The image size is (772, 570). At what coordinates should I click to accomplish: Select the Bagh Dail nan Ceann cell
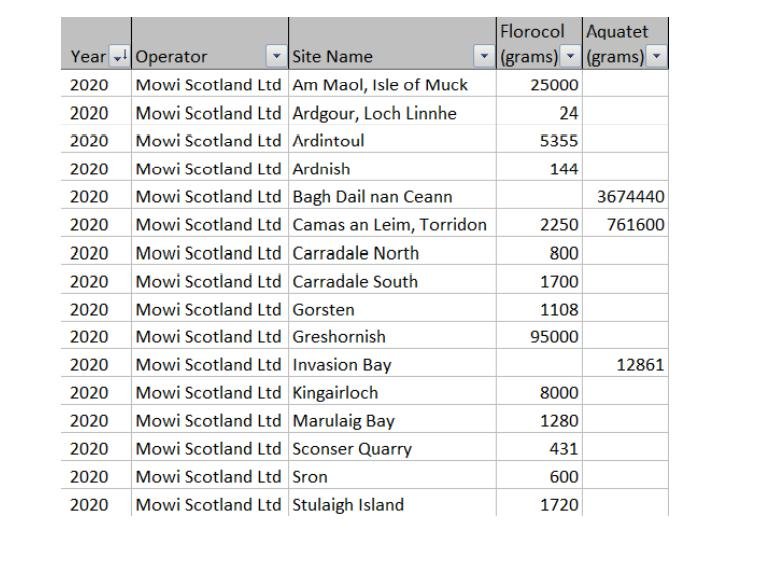click(372, 197)
